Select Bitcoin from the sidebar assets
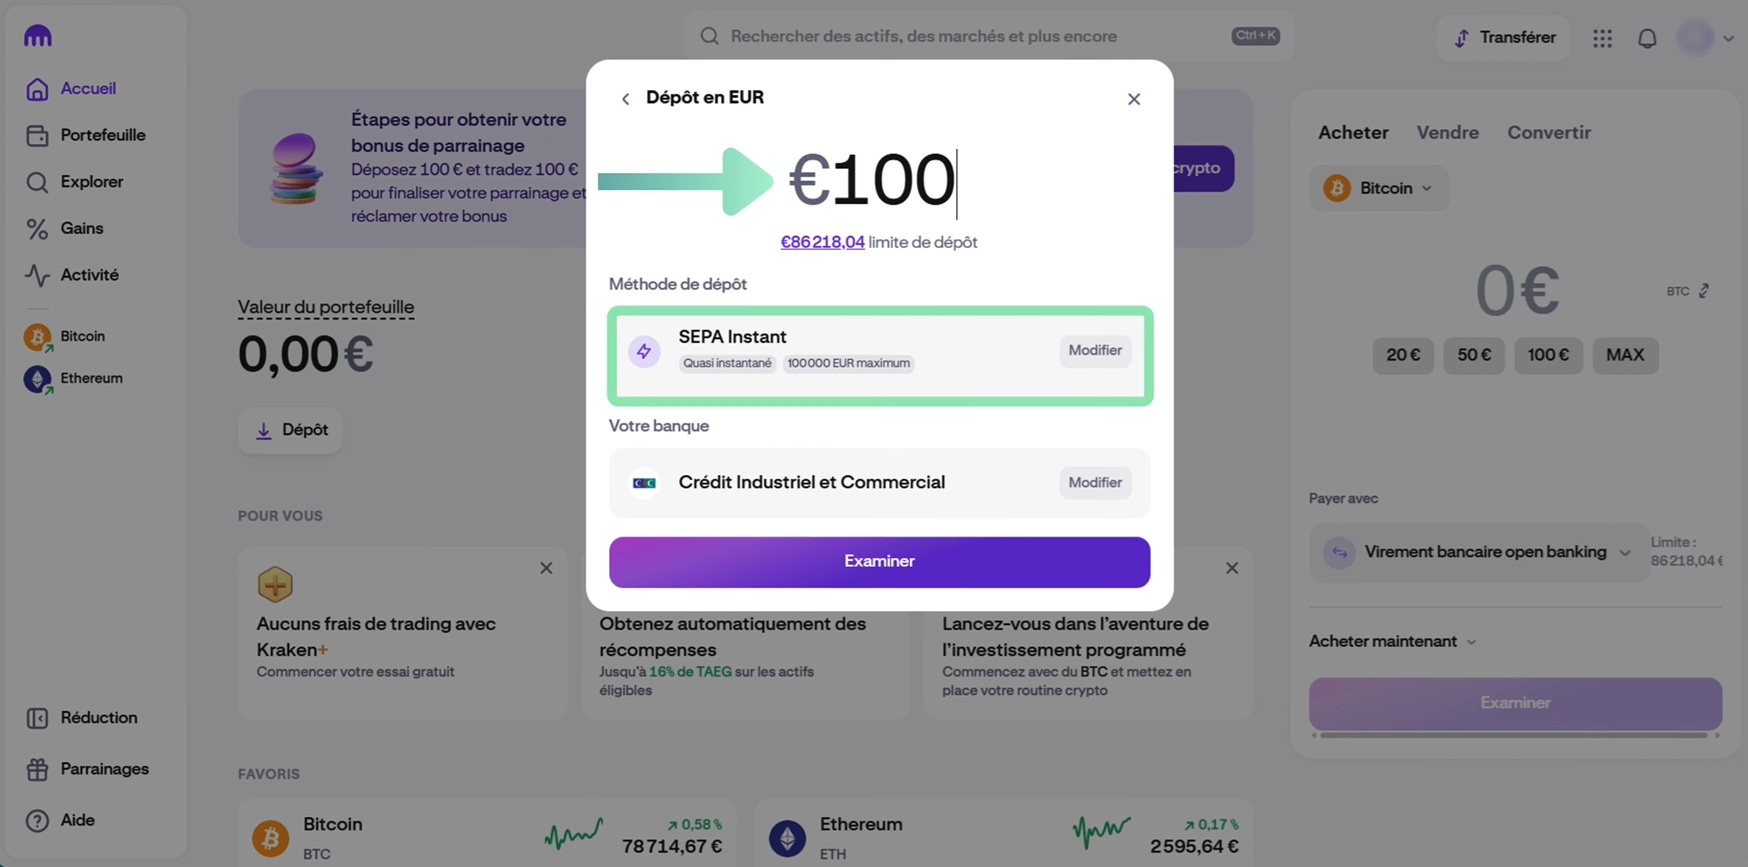1748x867 pixels. point(37,336)
